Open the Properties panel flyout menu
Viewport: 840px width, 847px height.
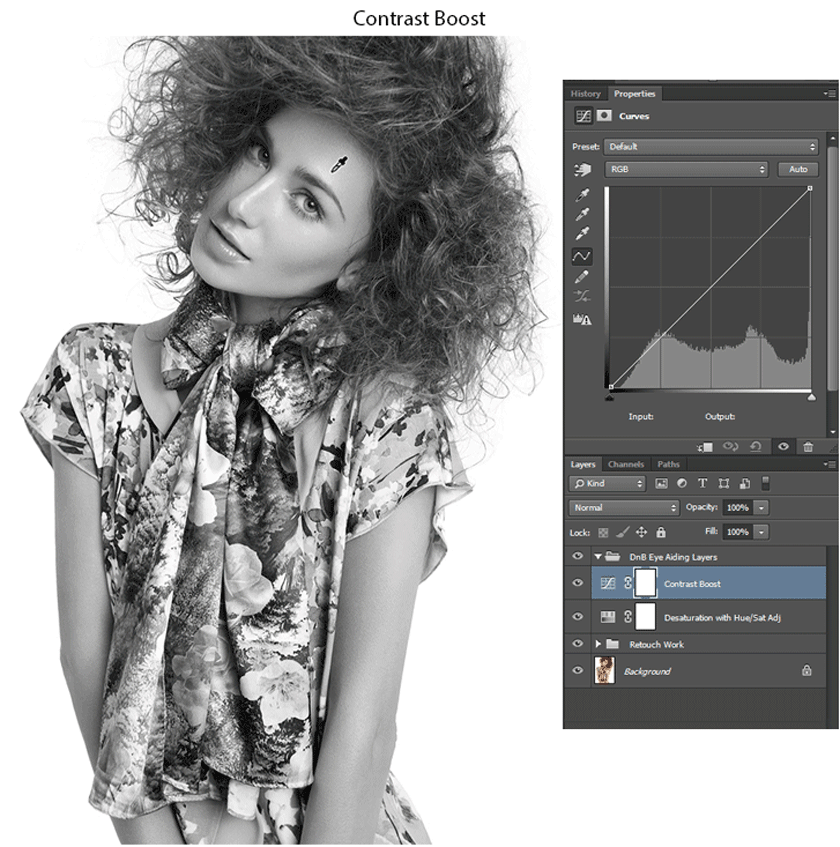pyautogui.click(x=830, y=93)
